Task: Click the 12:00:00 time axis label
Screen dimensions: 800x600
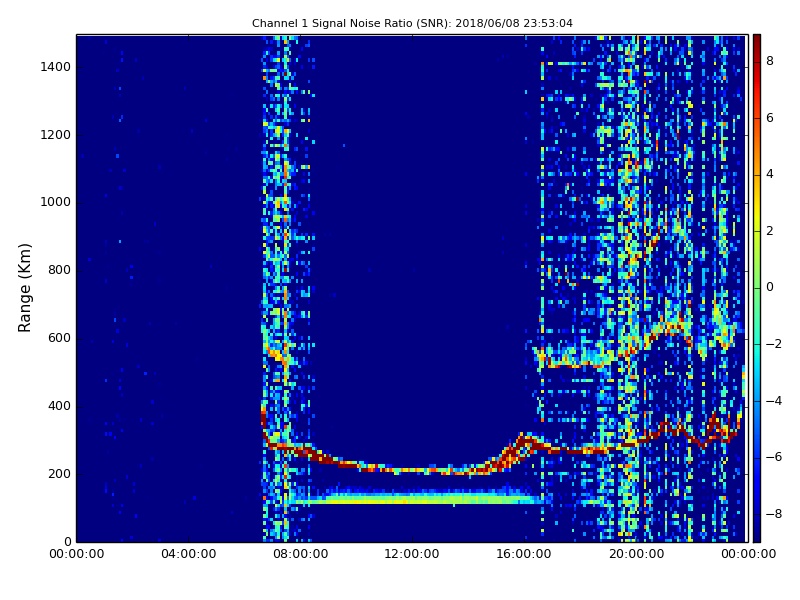Action: coord(412,554)
